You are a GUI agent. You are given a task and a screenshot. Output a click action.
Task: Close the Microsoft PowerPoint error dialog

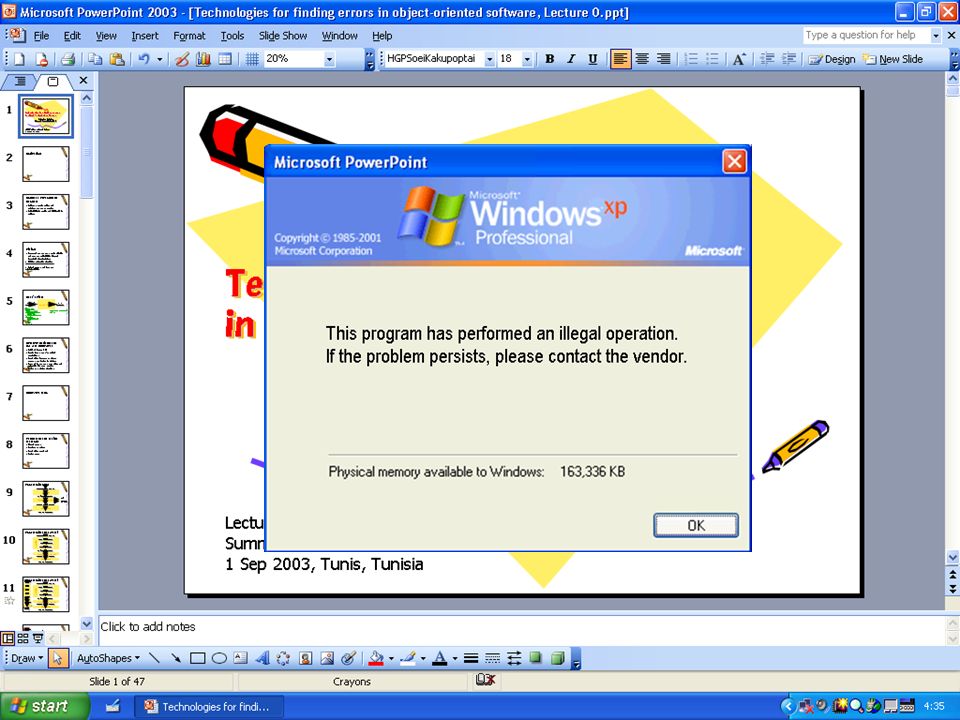tap(734, 162)
